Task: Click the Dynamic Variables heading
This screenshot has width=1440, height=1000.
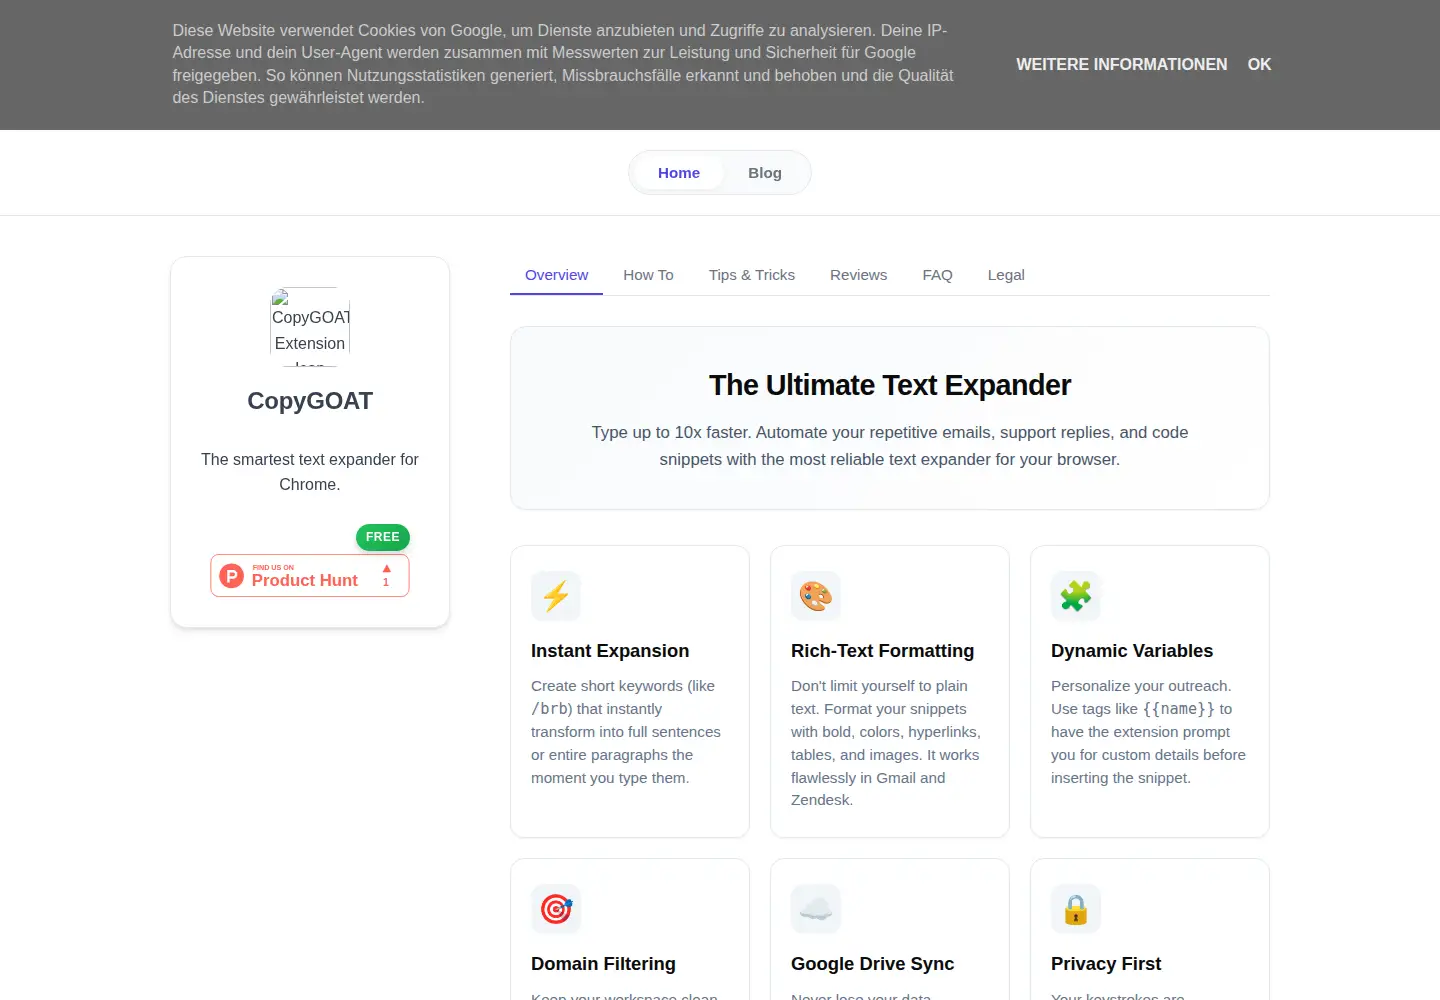Action: point(1132,651)
